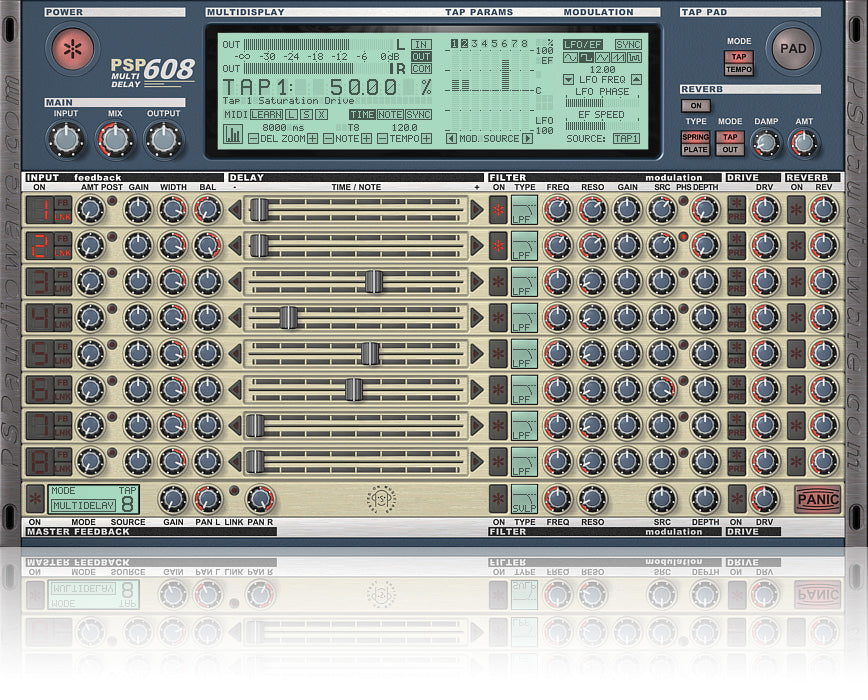This screenshot has width=868, height=700.
Task: Go to next MOD. SOURCE
Action: 528,138
